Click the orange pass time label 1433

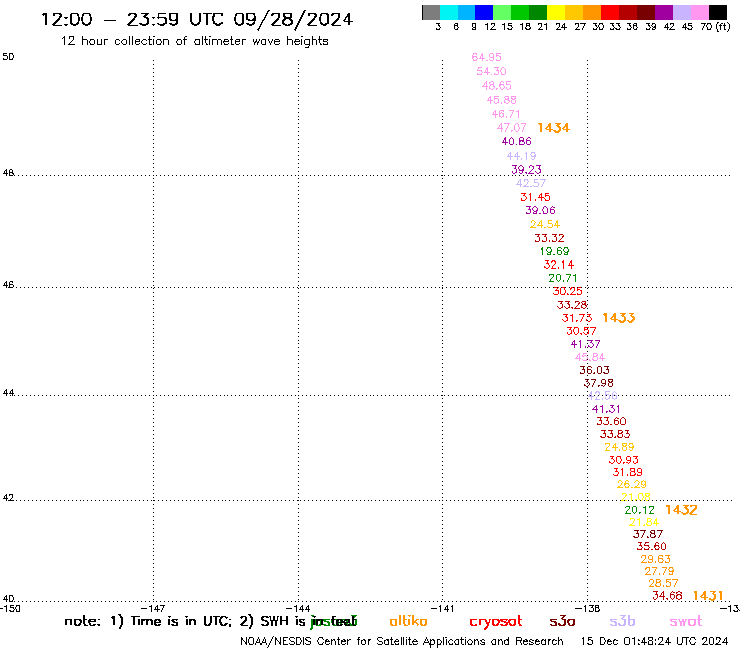pos(619,318)
